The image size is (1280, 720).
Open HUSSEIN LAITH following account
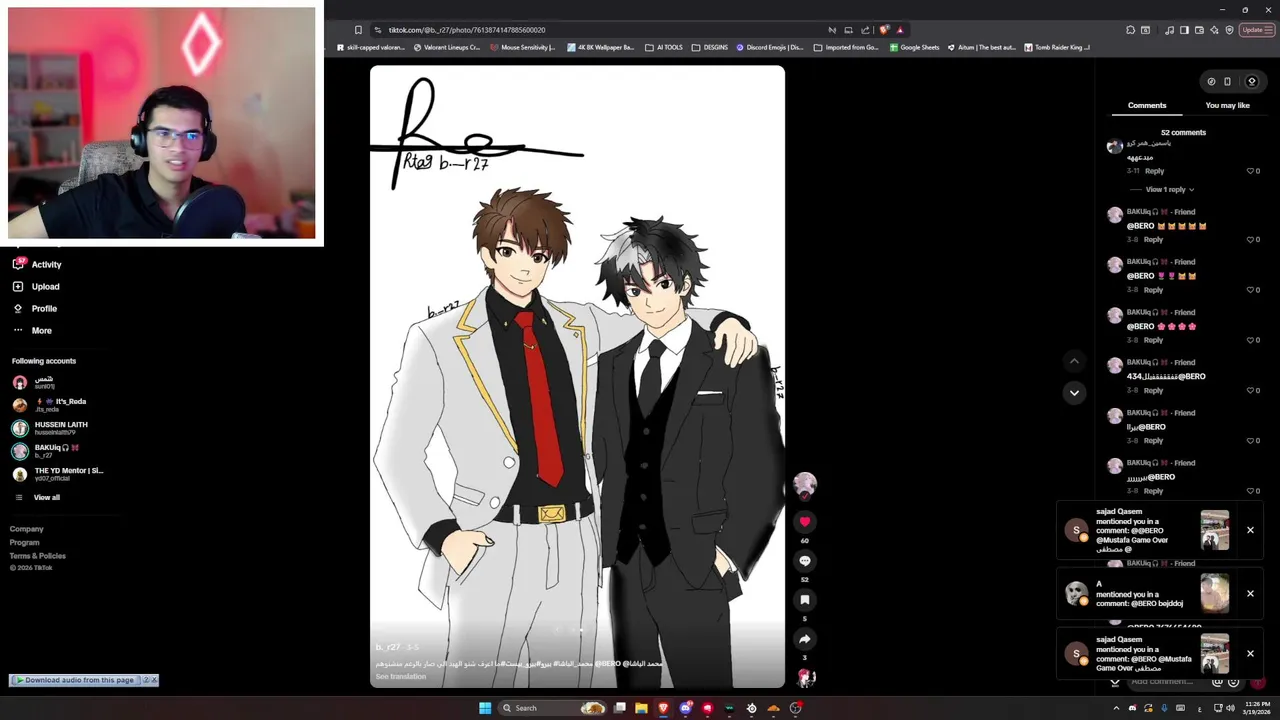click(50, 428)
